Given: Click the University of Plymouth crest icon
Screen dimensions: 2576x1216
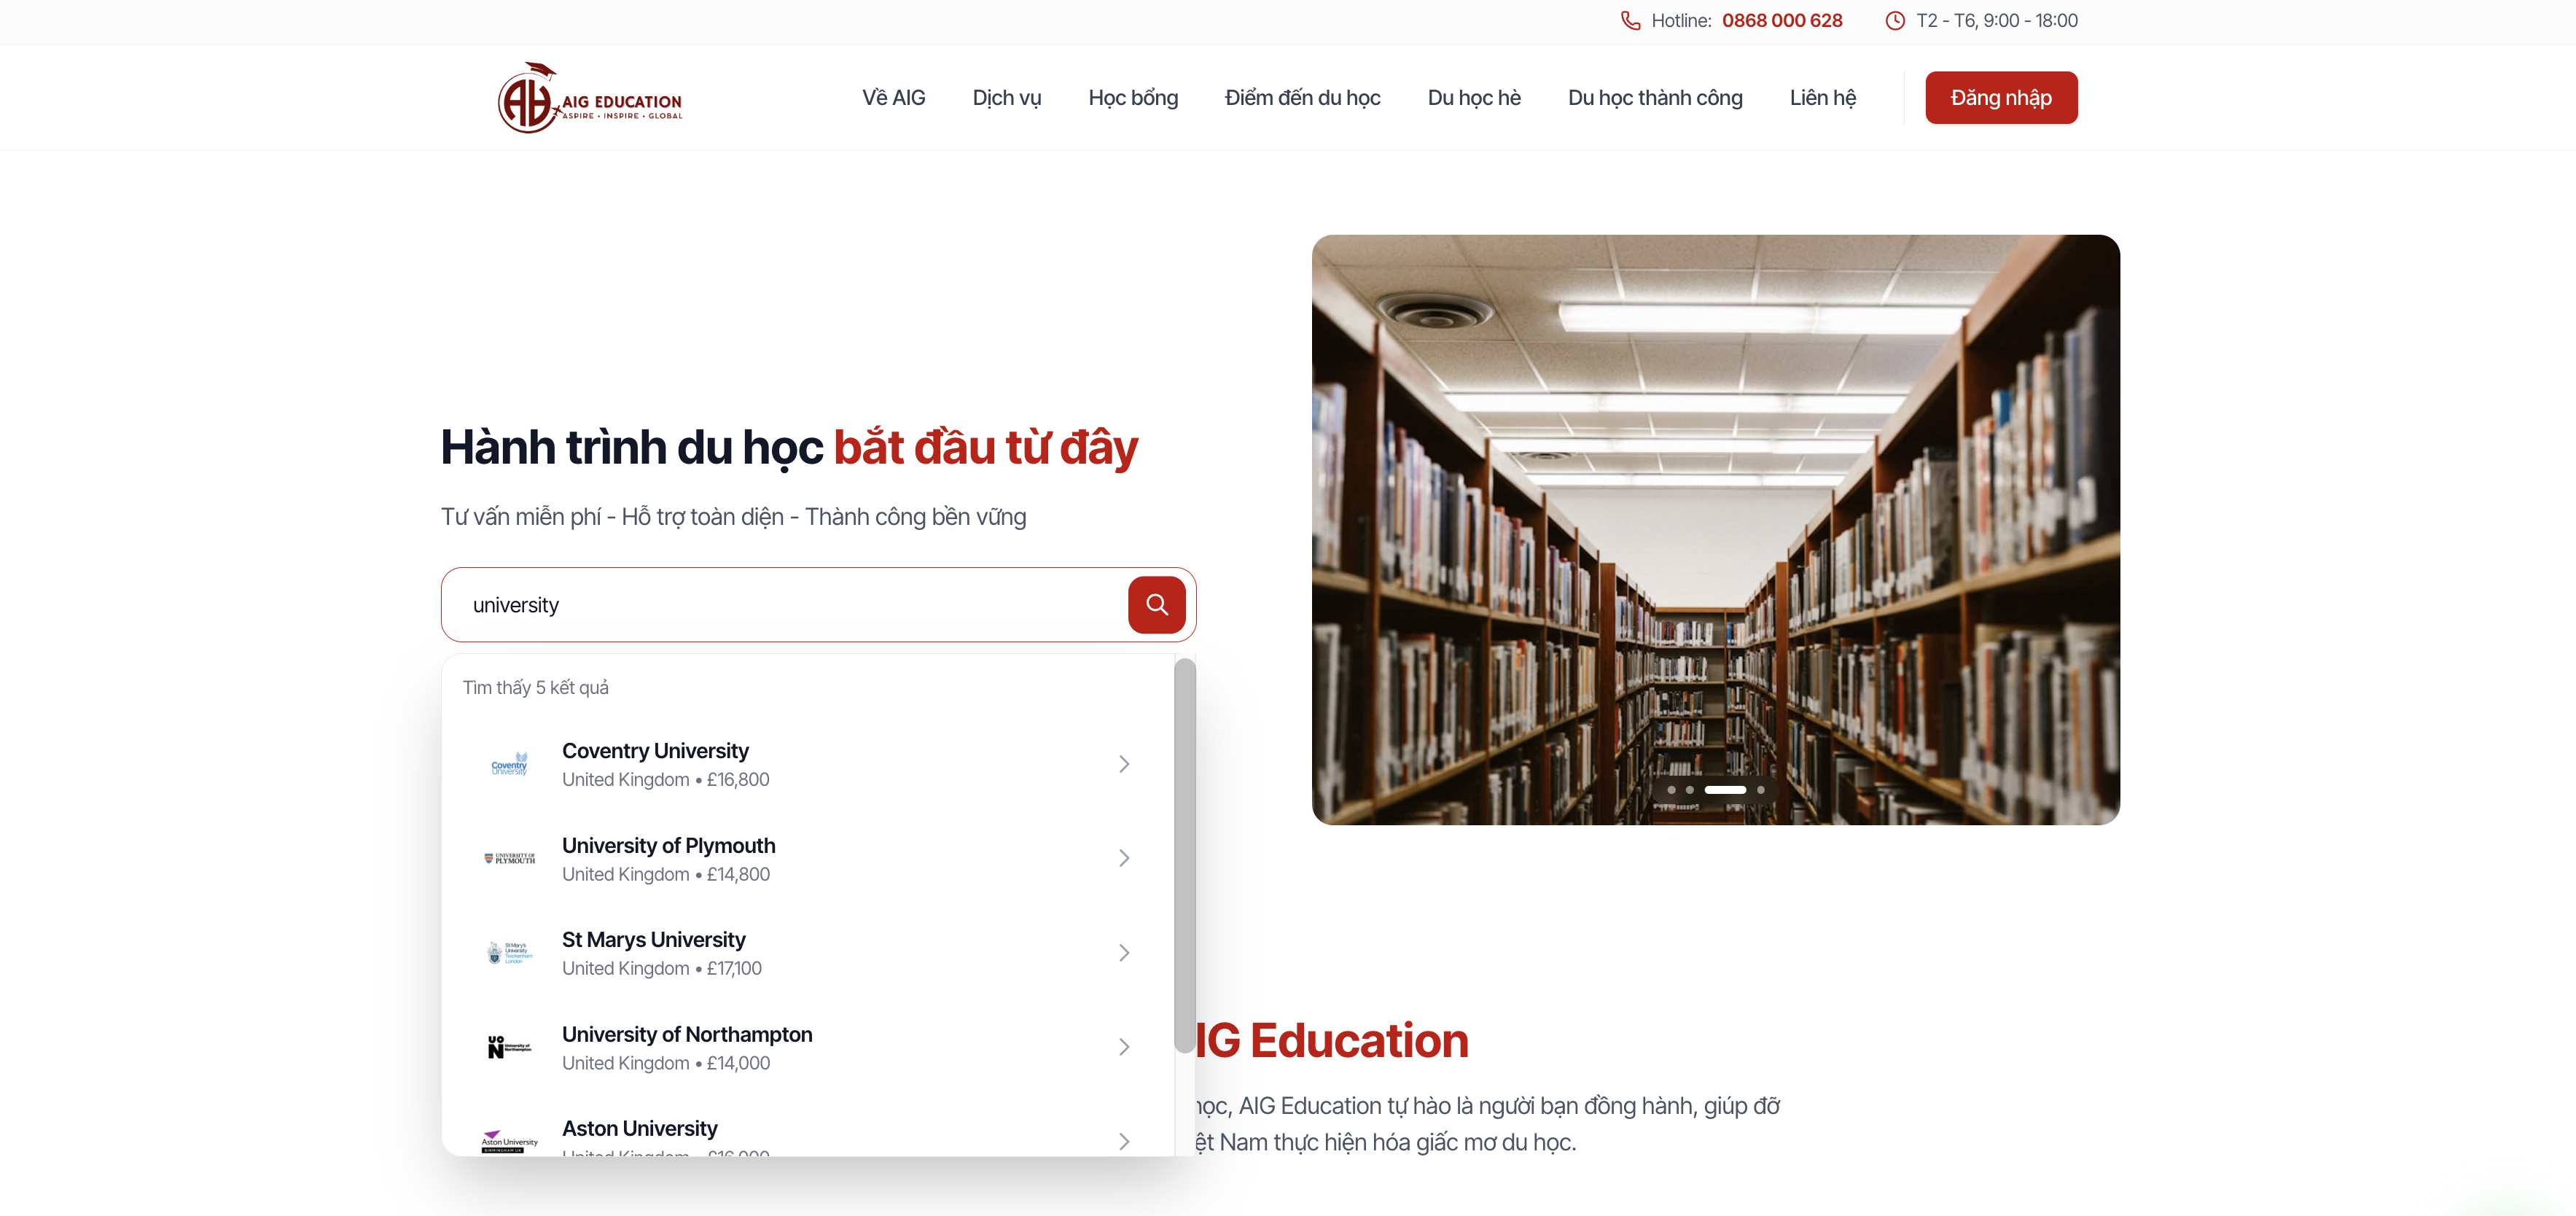Looking at the screenshot, I should pos(510,858).
